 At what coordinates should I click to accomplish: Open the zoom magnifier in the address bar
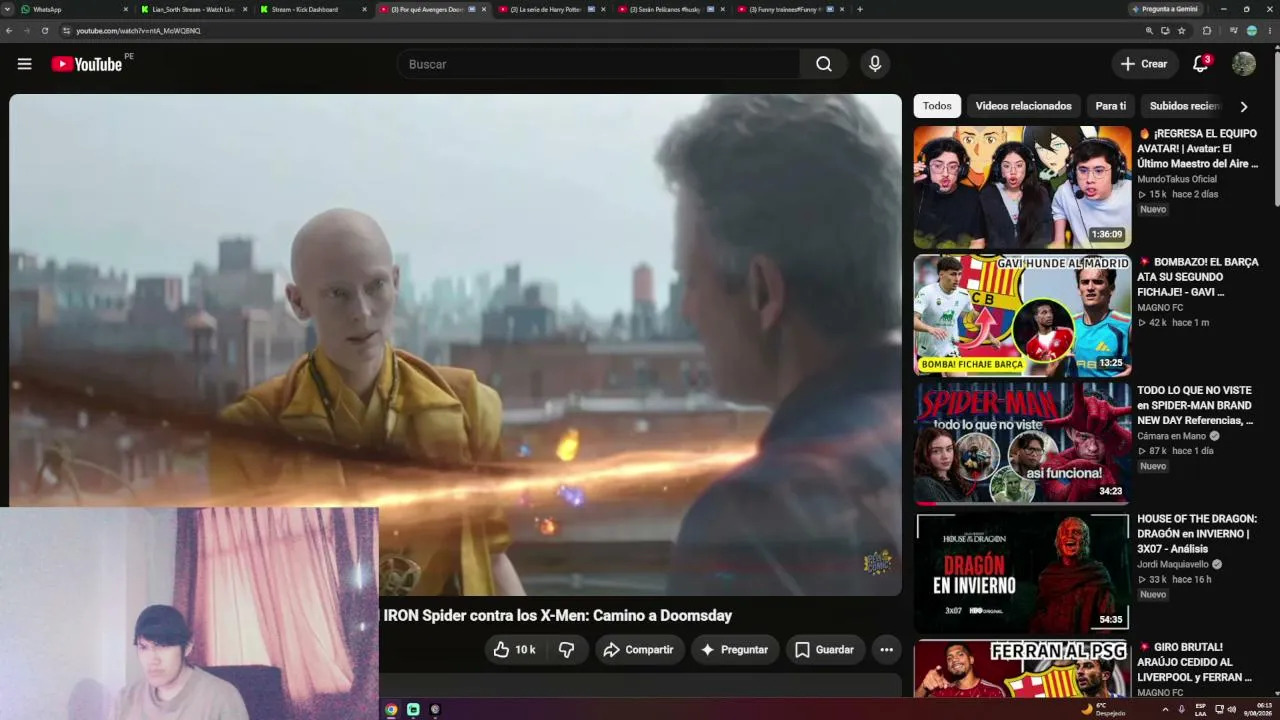click(1149, 31)
